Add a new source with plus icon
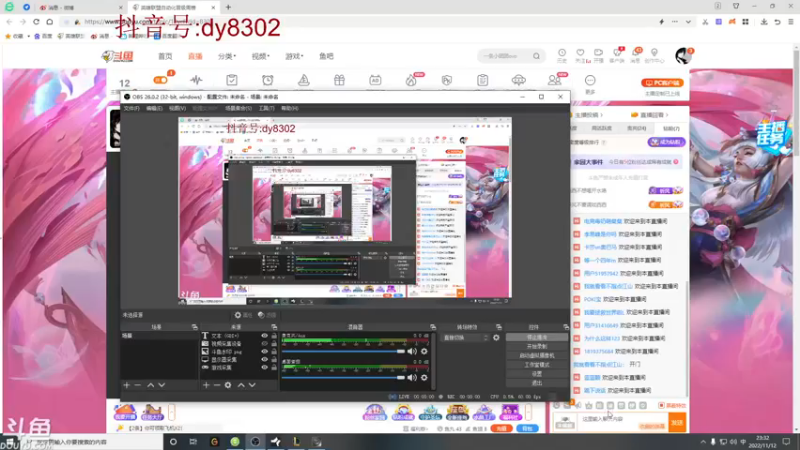The width and height of the screenshot is (800, 450). [206, 385]
